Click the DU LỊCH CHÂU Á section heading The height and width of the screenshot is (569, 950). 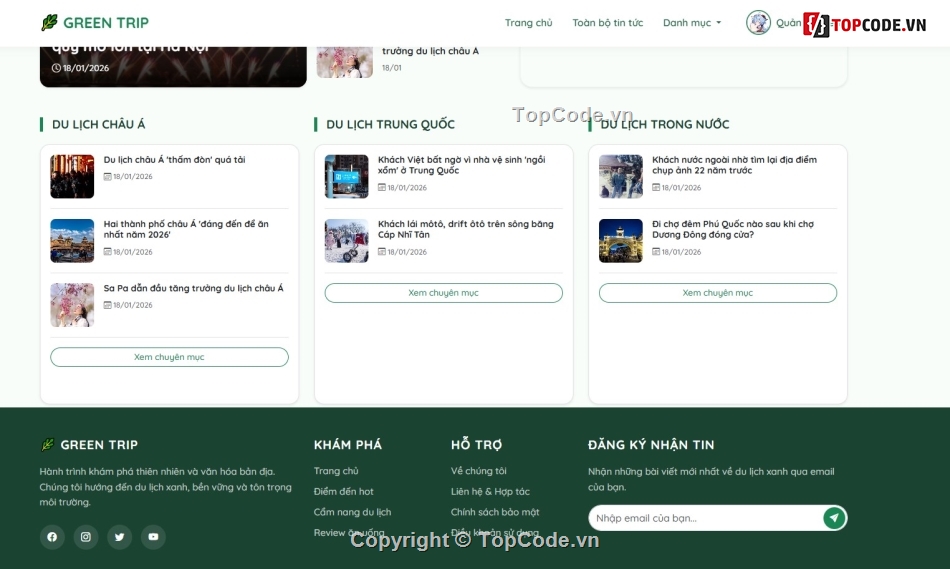pos(99,124)
